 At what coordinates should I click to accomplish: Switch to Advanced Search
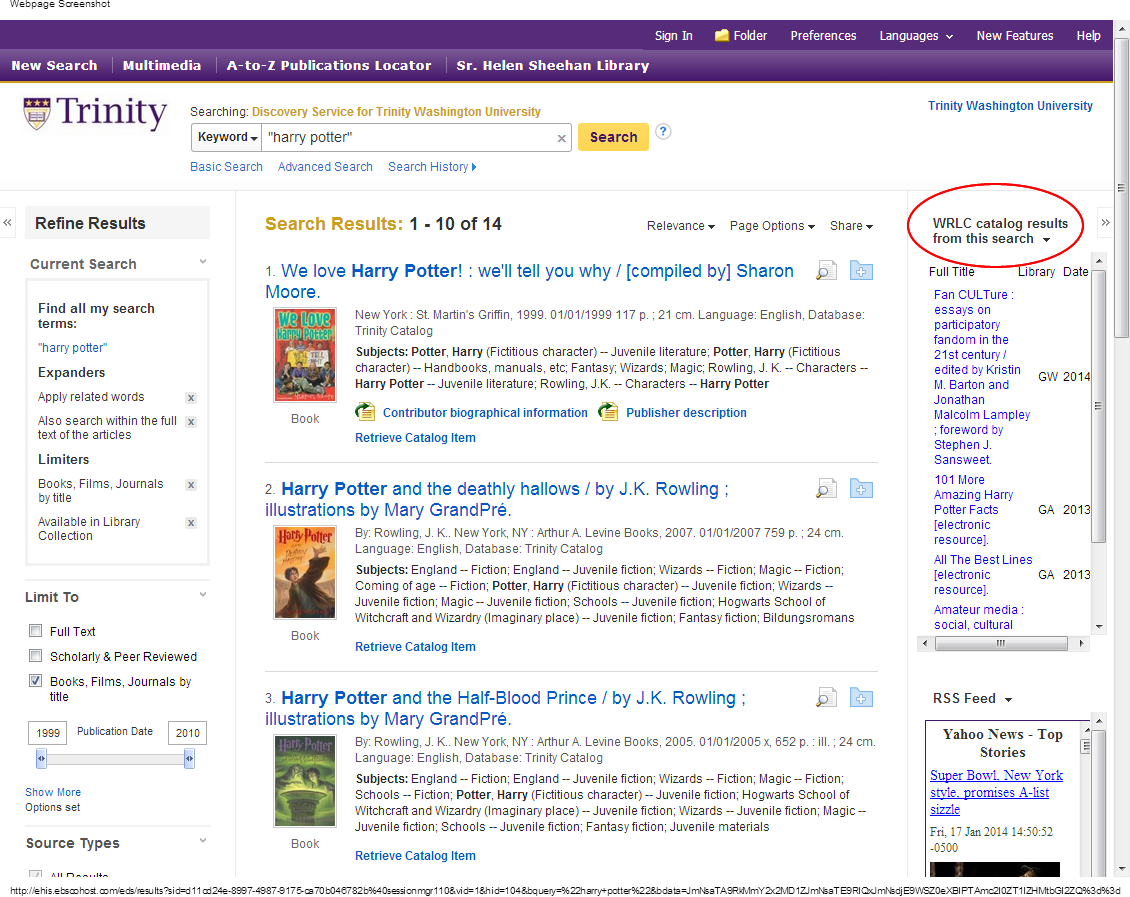325,166
